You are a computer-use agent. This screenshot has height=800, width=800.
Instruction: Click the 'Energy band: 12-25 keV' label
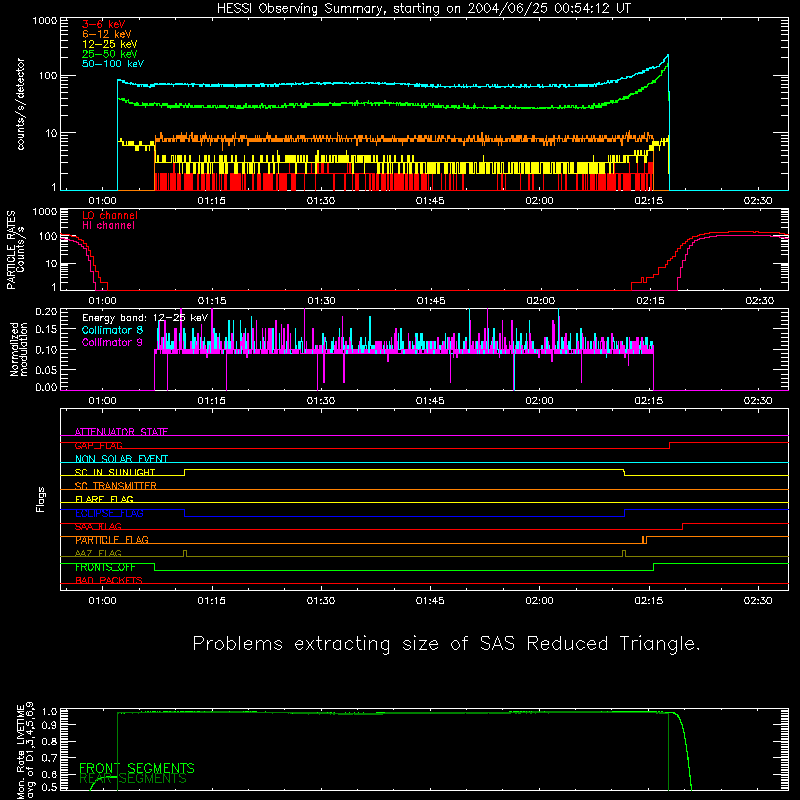(x=145, y=318)
